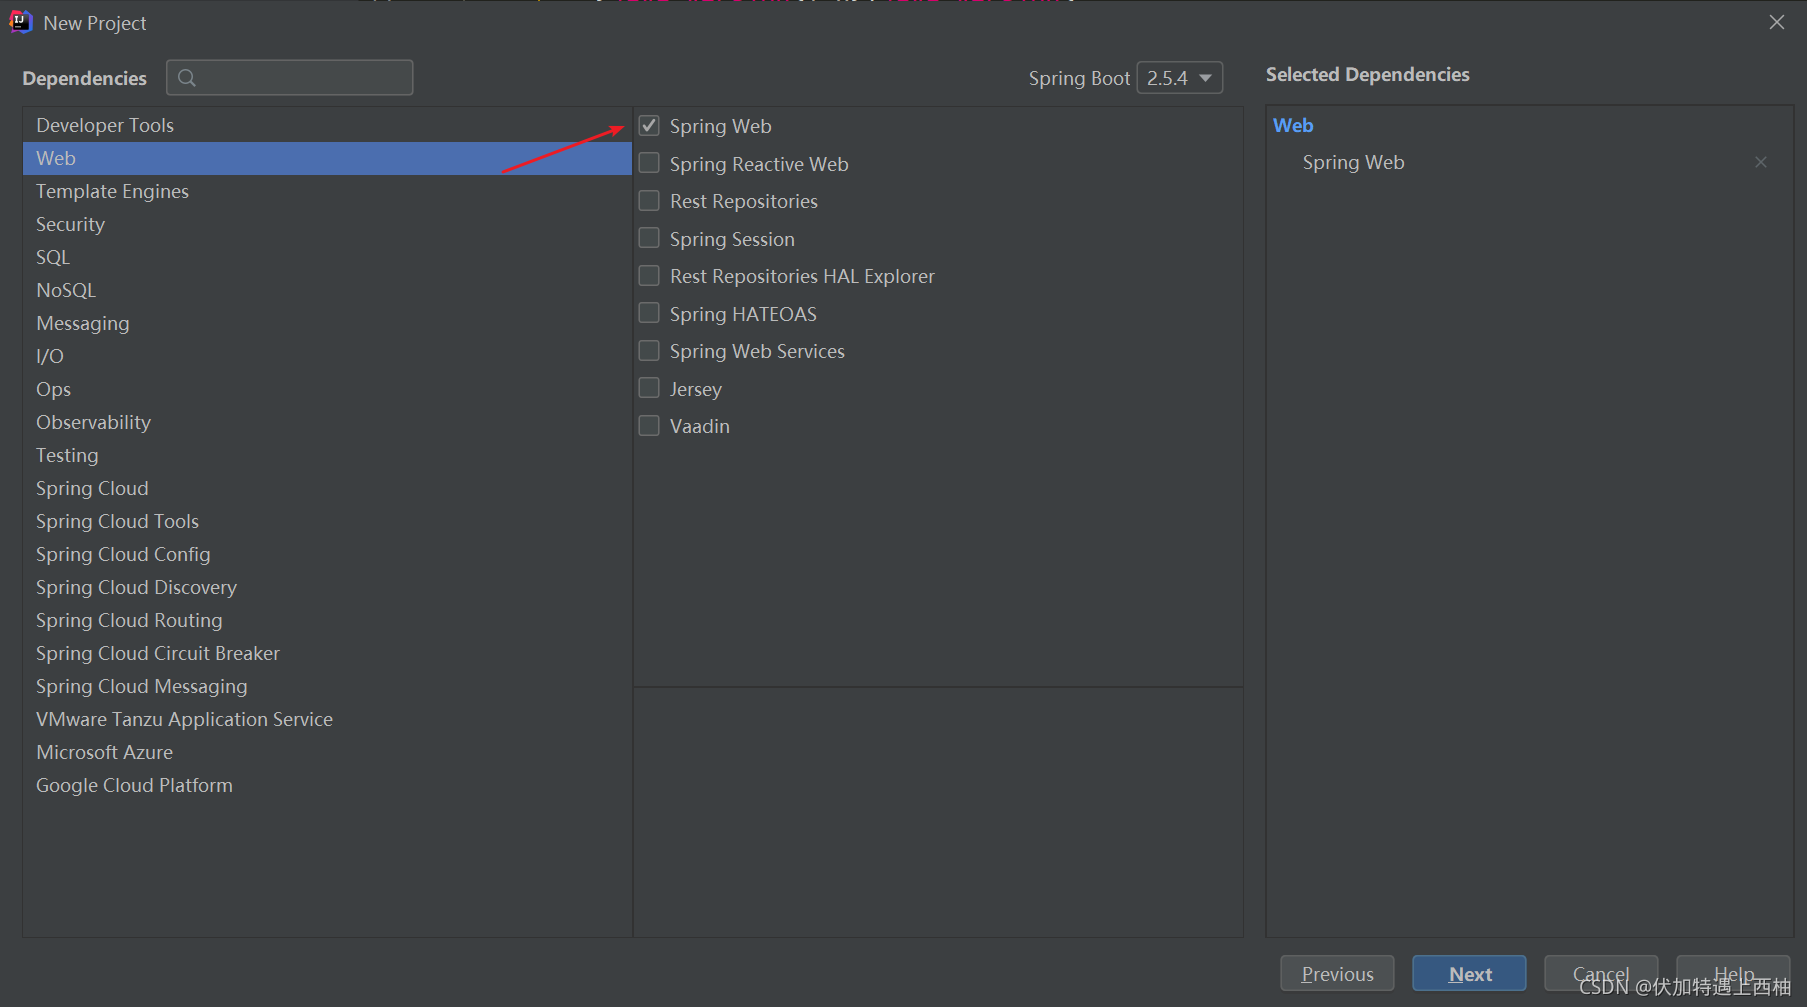
Task: Open the I/O category
Action: click(327, 356)
